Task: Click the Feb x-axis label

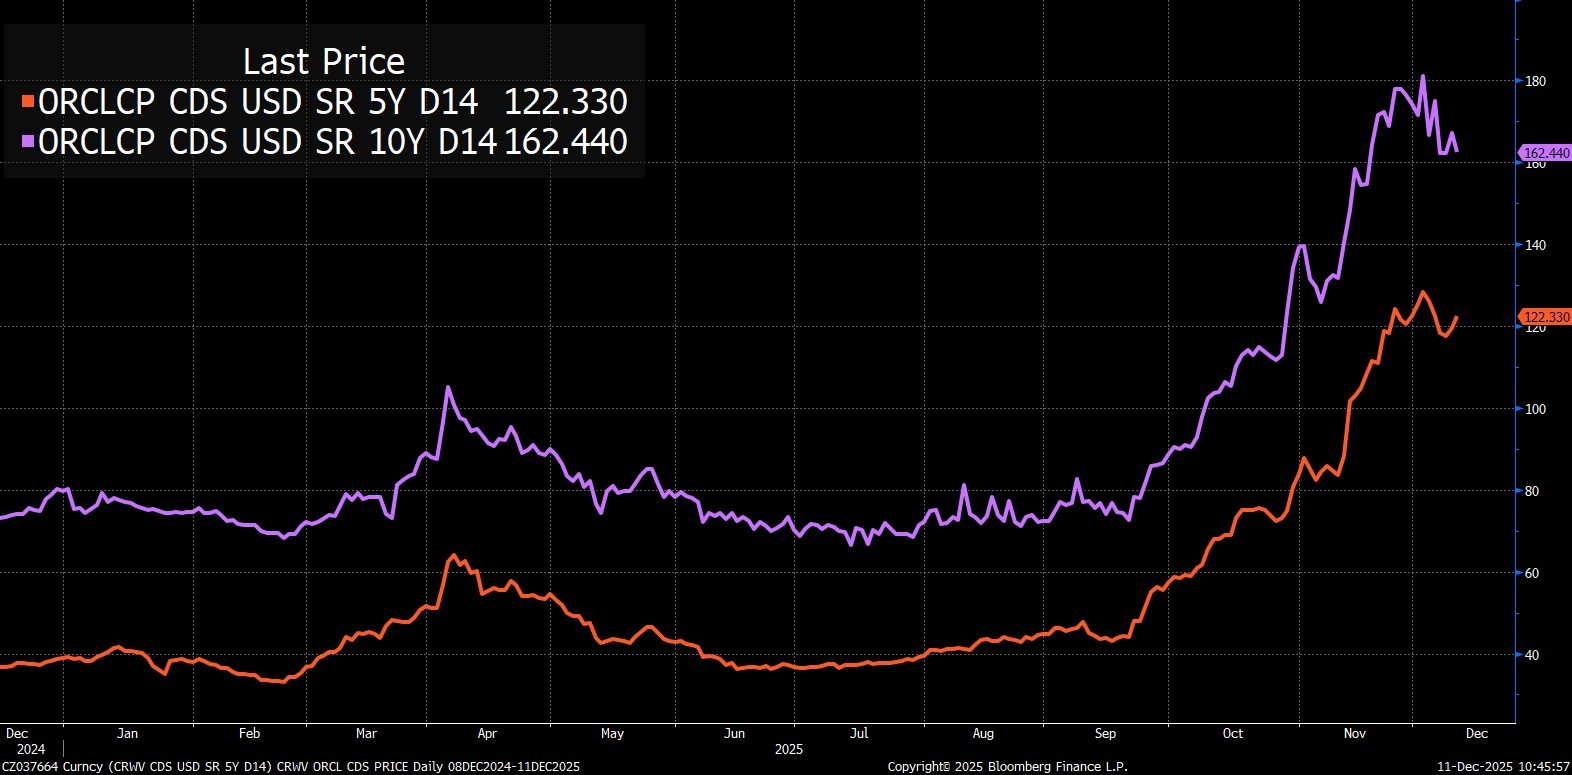Action: click(249, 733)
